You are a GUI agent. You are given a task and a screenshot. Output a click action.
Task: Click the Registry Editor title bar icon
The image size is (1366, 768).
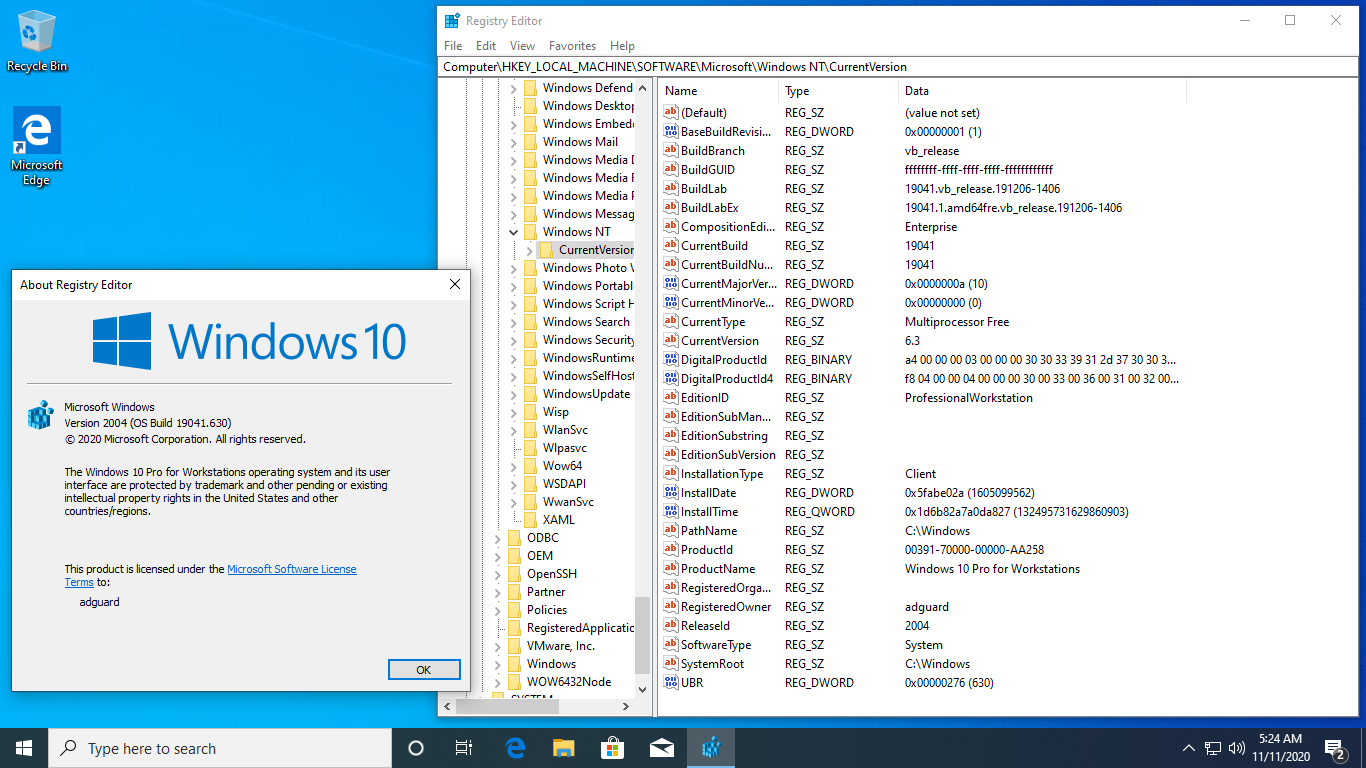point(453,20)
